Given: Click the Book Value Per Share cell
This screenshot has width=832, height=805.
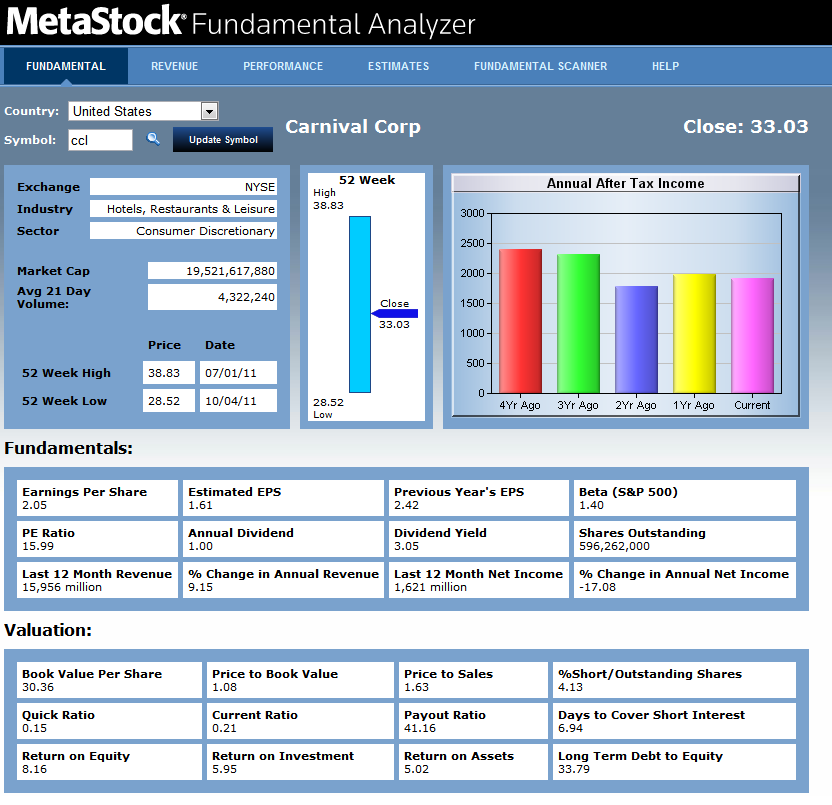Looking at the screenshot, I should [109, 680].
